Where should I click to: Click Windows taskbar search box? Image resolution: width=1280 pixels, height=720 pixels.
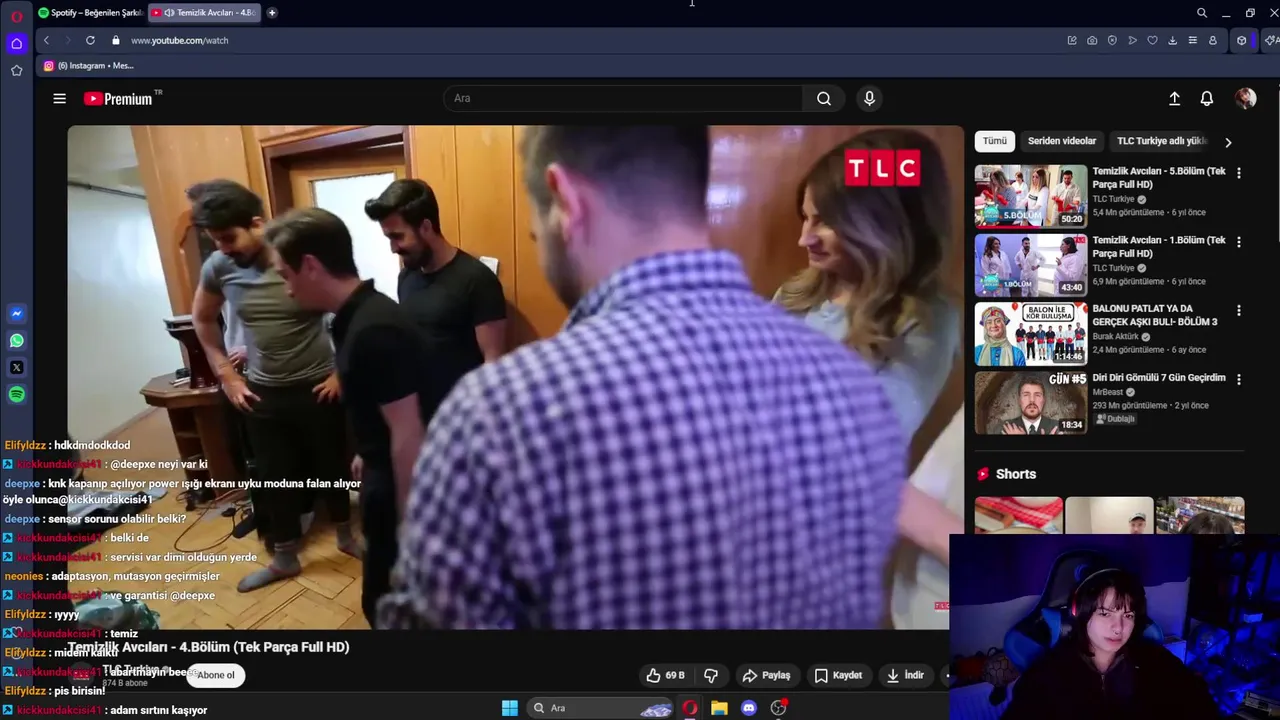[600, 708]
